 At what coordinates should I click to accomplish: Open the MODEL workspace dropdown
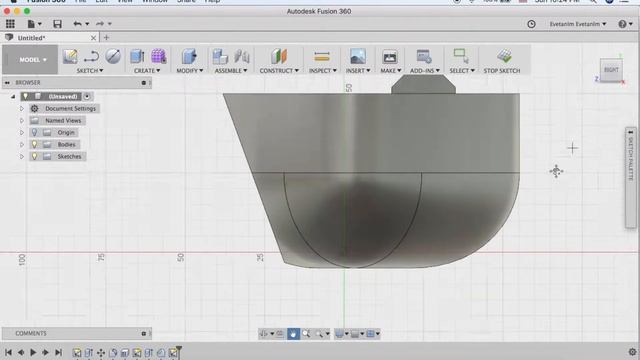click(30, 60)
